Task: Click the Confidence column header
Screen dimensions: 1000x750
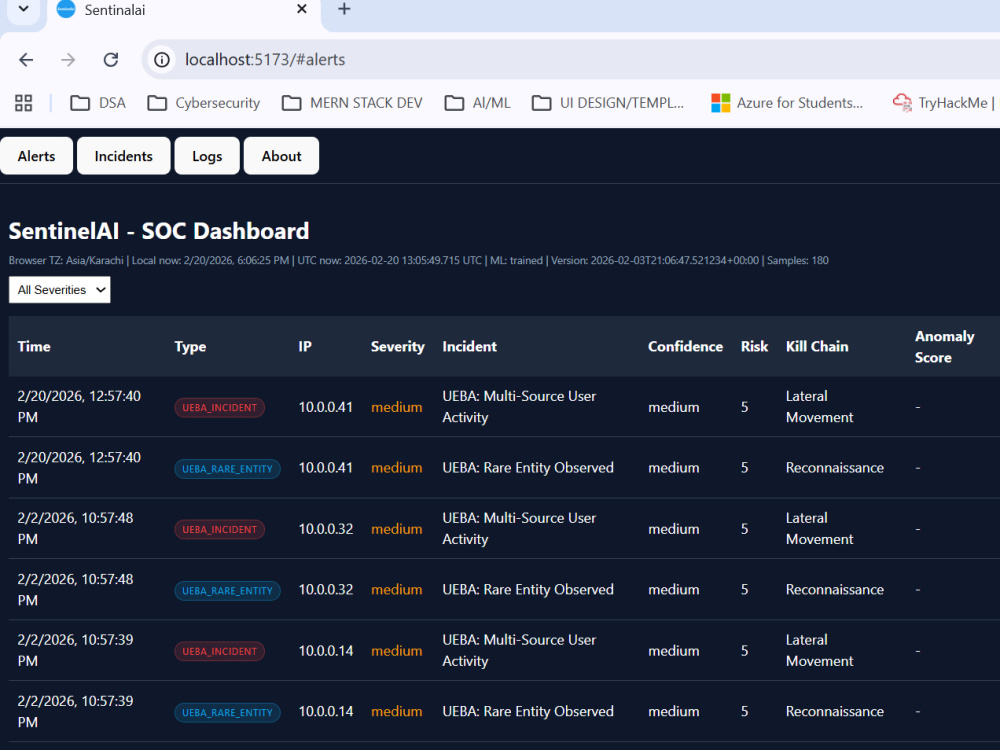Action: [x=685, y=346]
